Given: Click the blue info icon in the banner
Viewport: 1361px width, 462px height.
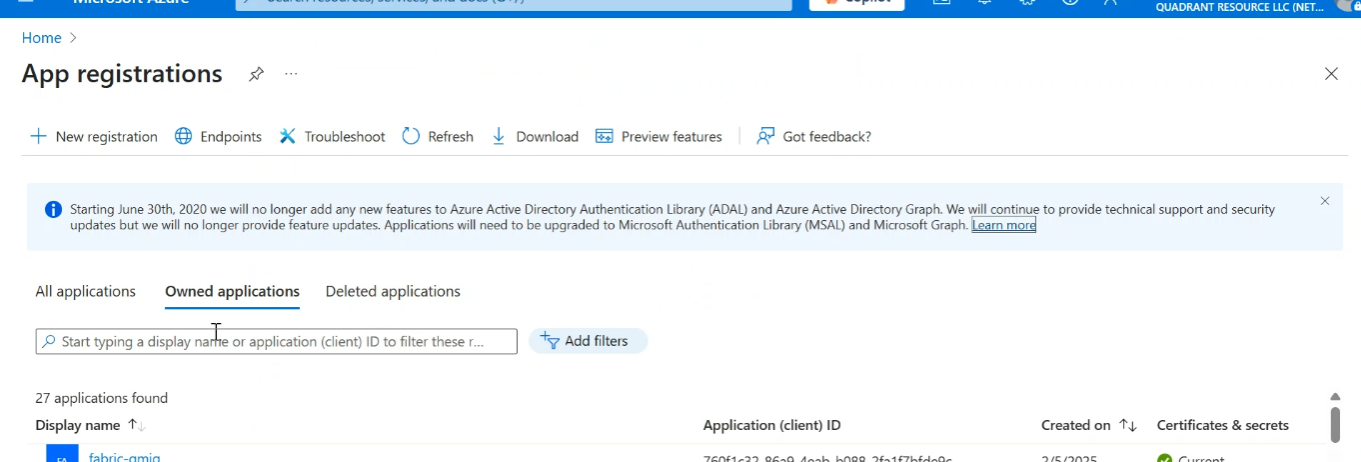Looking at the screenshot, I should pyautogui.click(x=53, y=210).
